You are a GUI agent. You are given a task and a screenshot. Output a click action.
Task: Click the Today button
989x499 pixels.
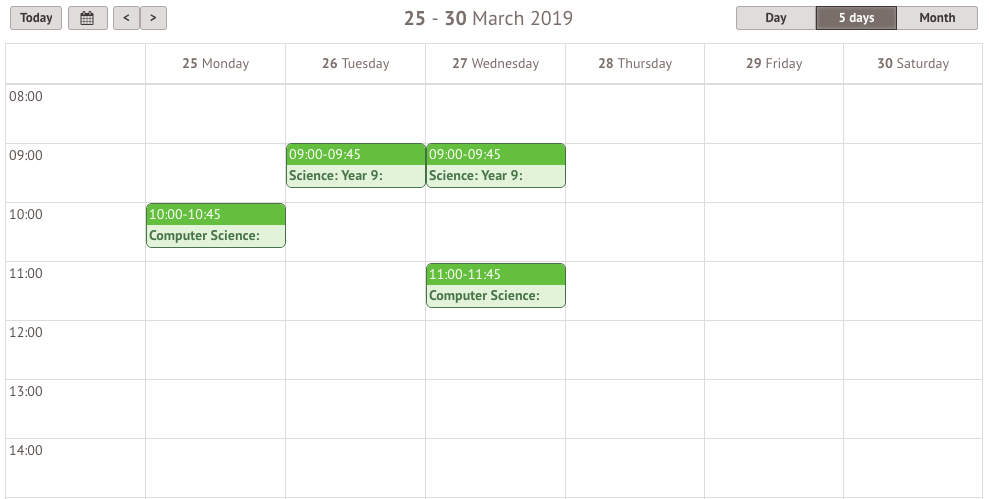(x=36, y=18)
